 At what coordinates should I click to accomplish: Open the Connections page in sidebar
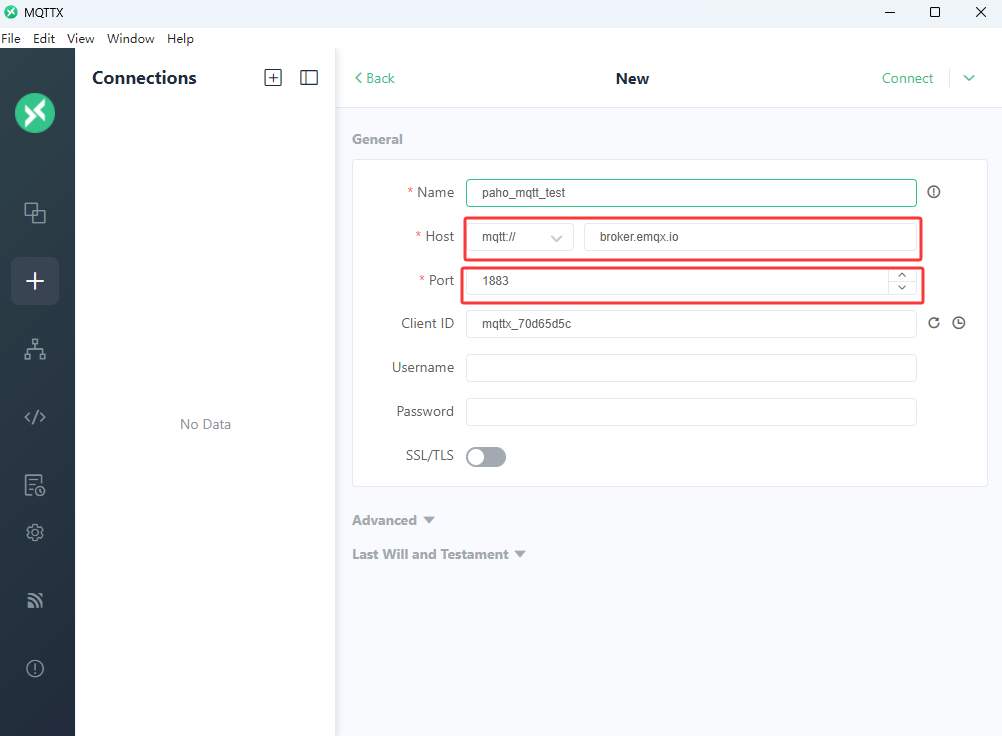click(35, 213)
